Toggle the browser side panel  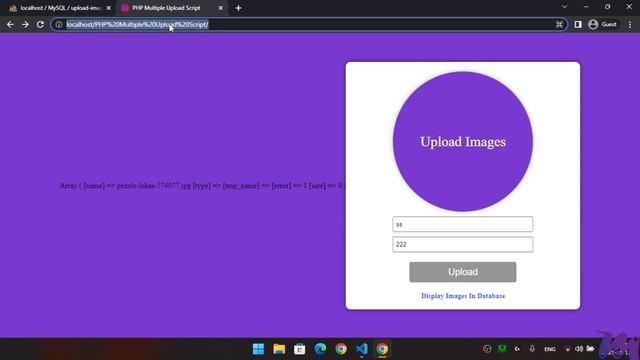(578, 24)
